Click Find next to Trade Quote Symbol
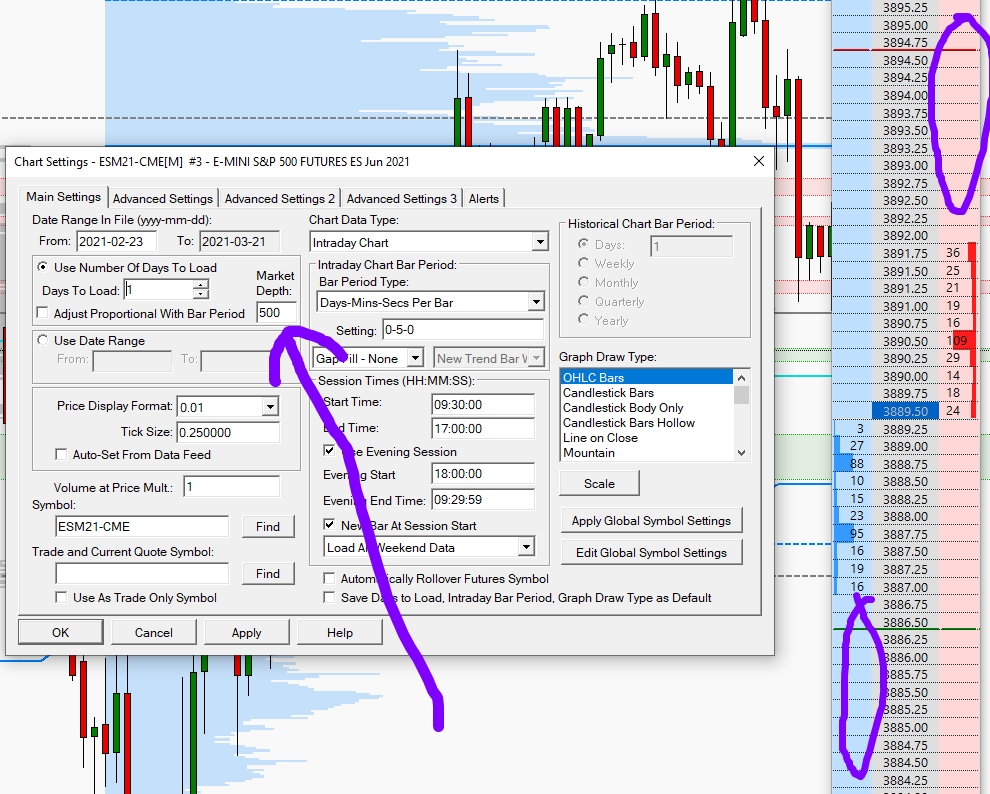The image size is (990, 794). pos(268,573)
